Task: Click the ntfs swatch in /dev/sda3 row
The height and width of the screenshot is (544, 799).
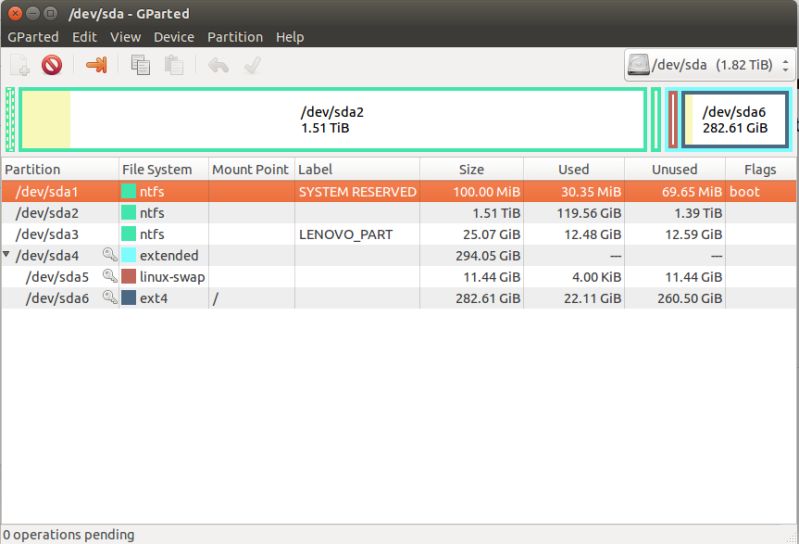Action: (128, 234)
